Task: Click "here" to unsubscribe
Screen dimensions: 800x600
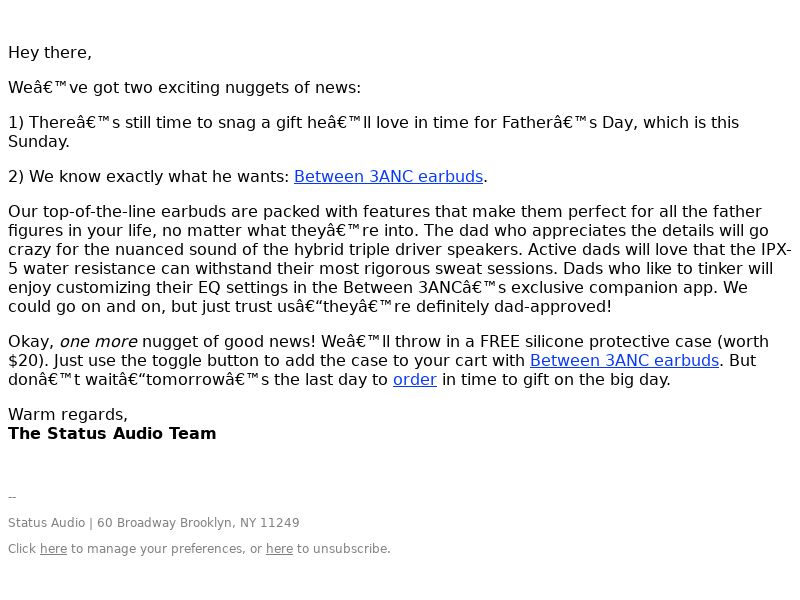Action: 280,549
